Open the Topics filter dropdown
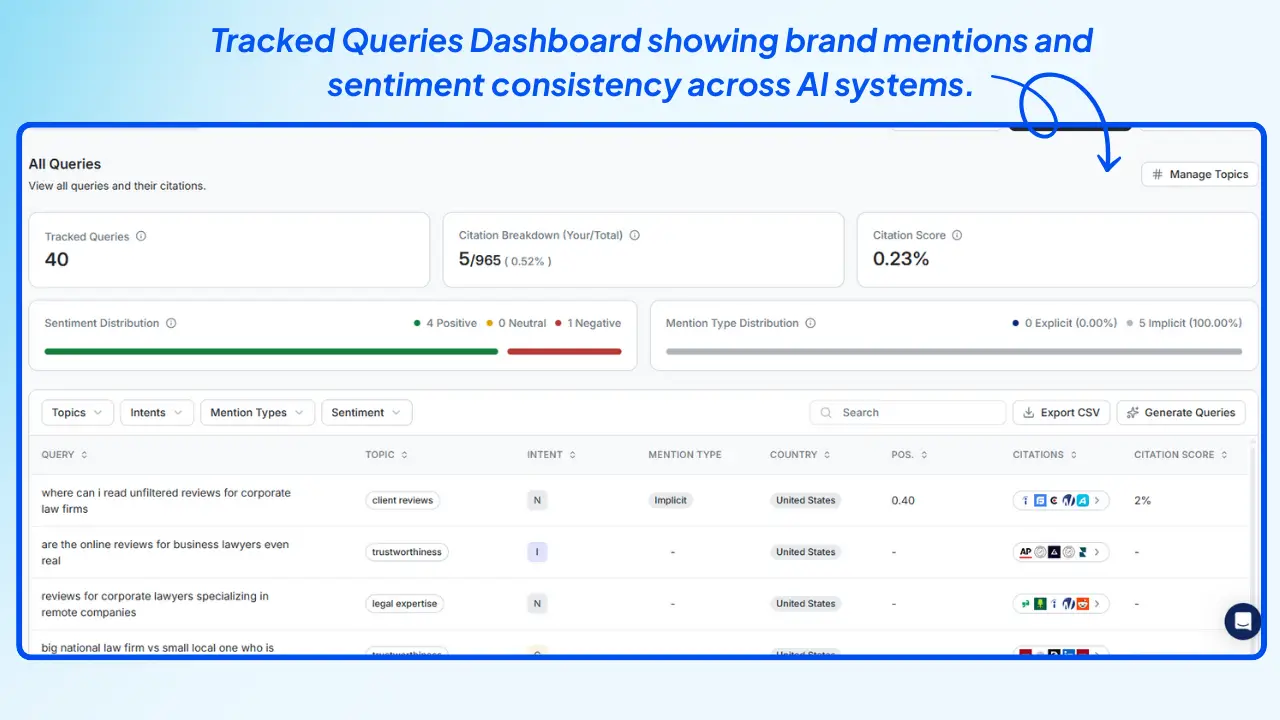The image size is (1280, 720). point(77,412)
